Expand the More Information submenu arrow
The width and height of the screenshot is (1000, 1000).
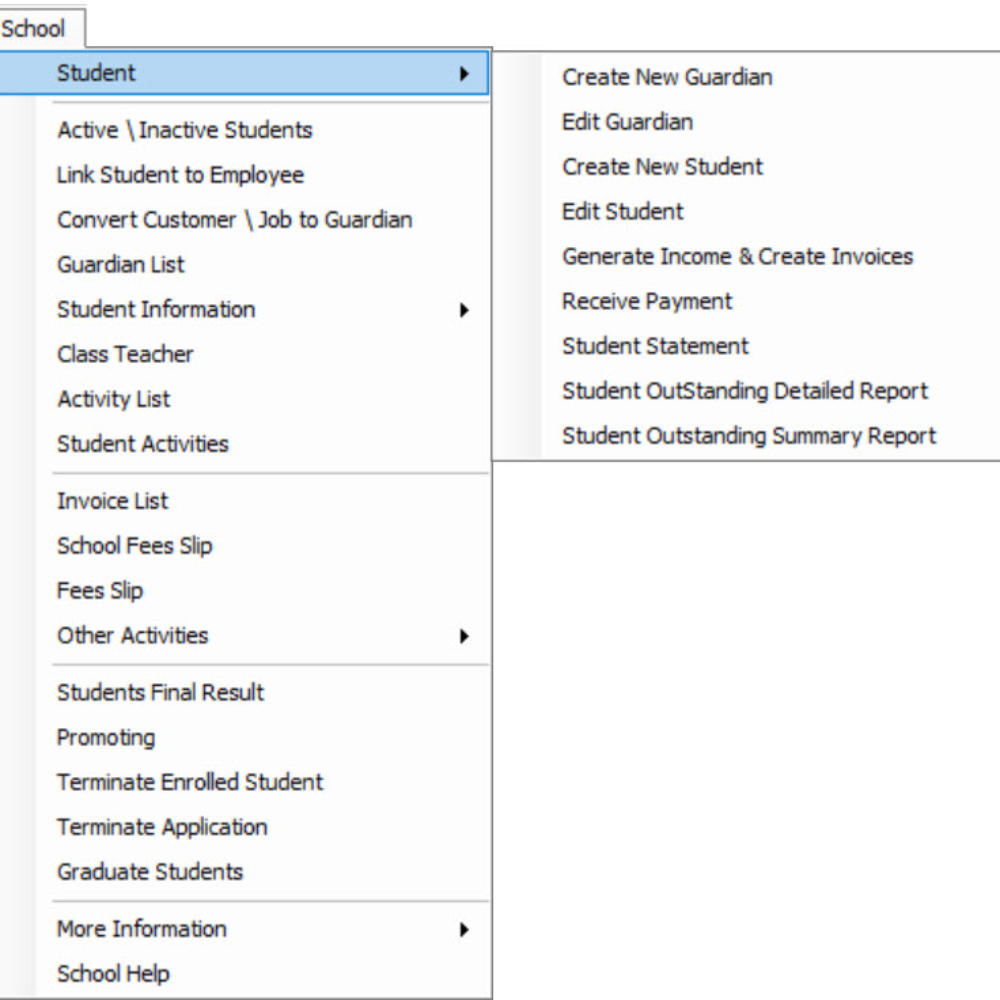click(464, 929)
